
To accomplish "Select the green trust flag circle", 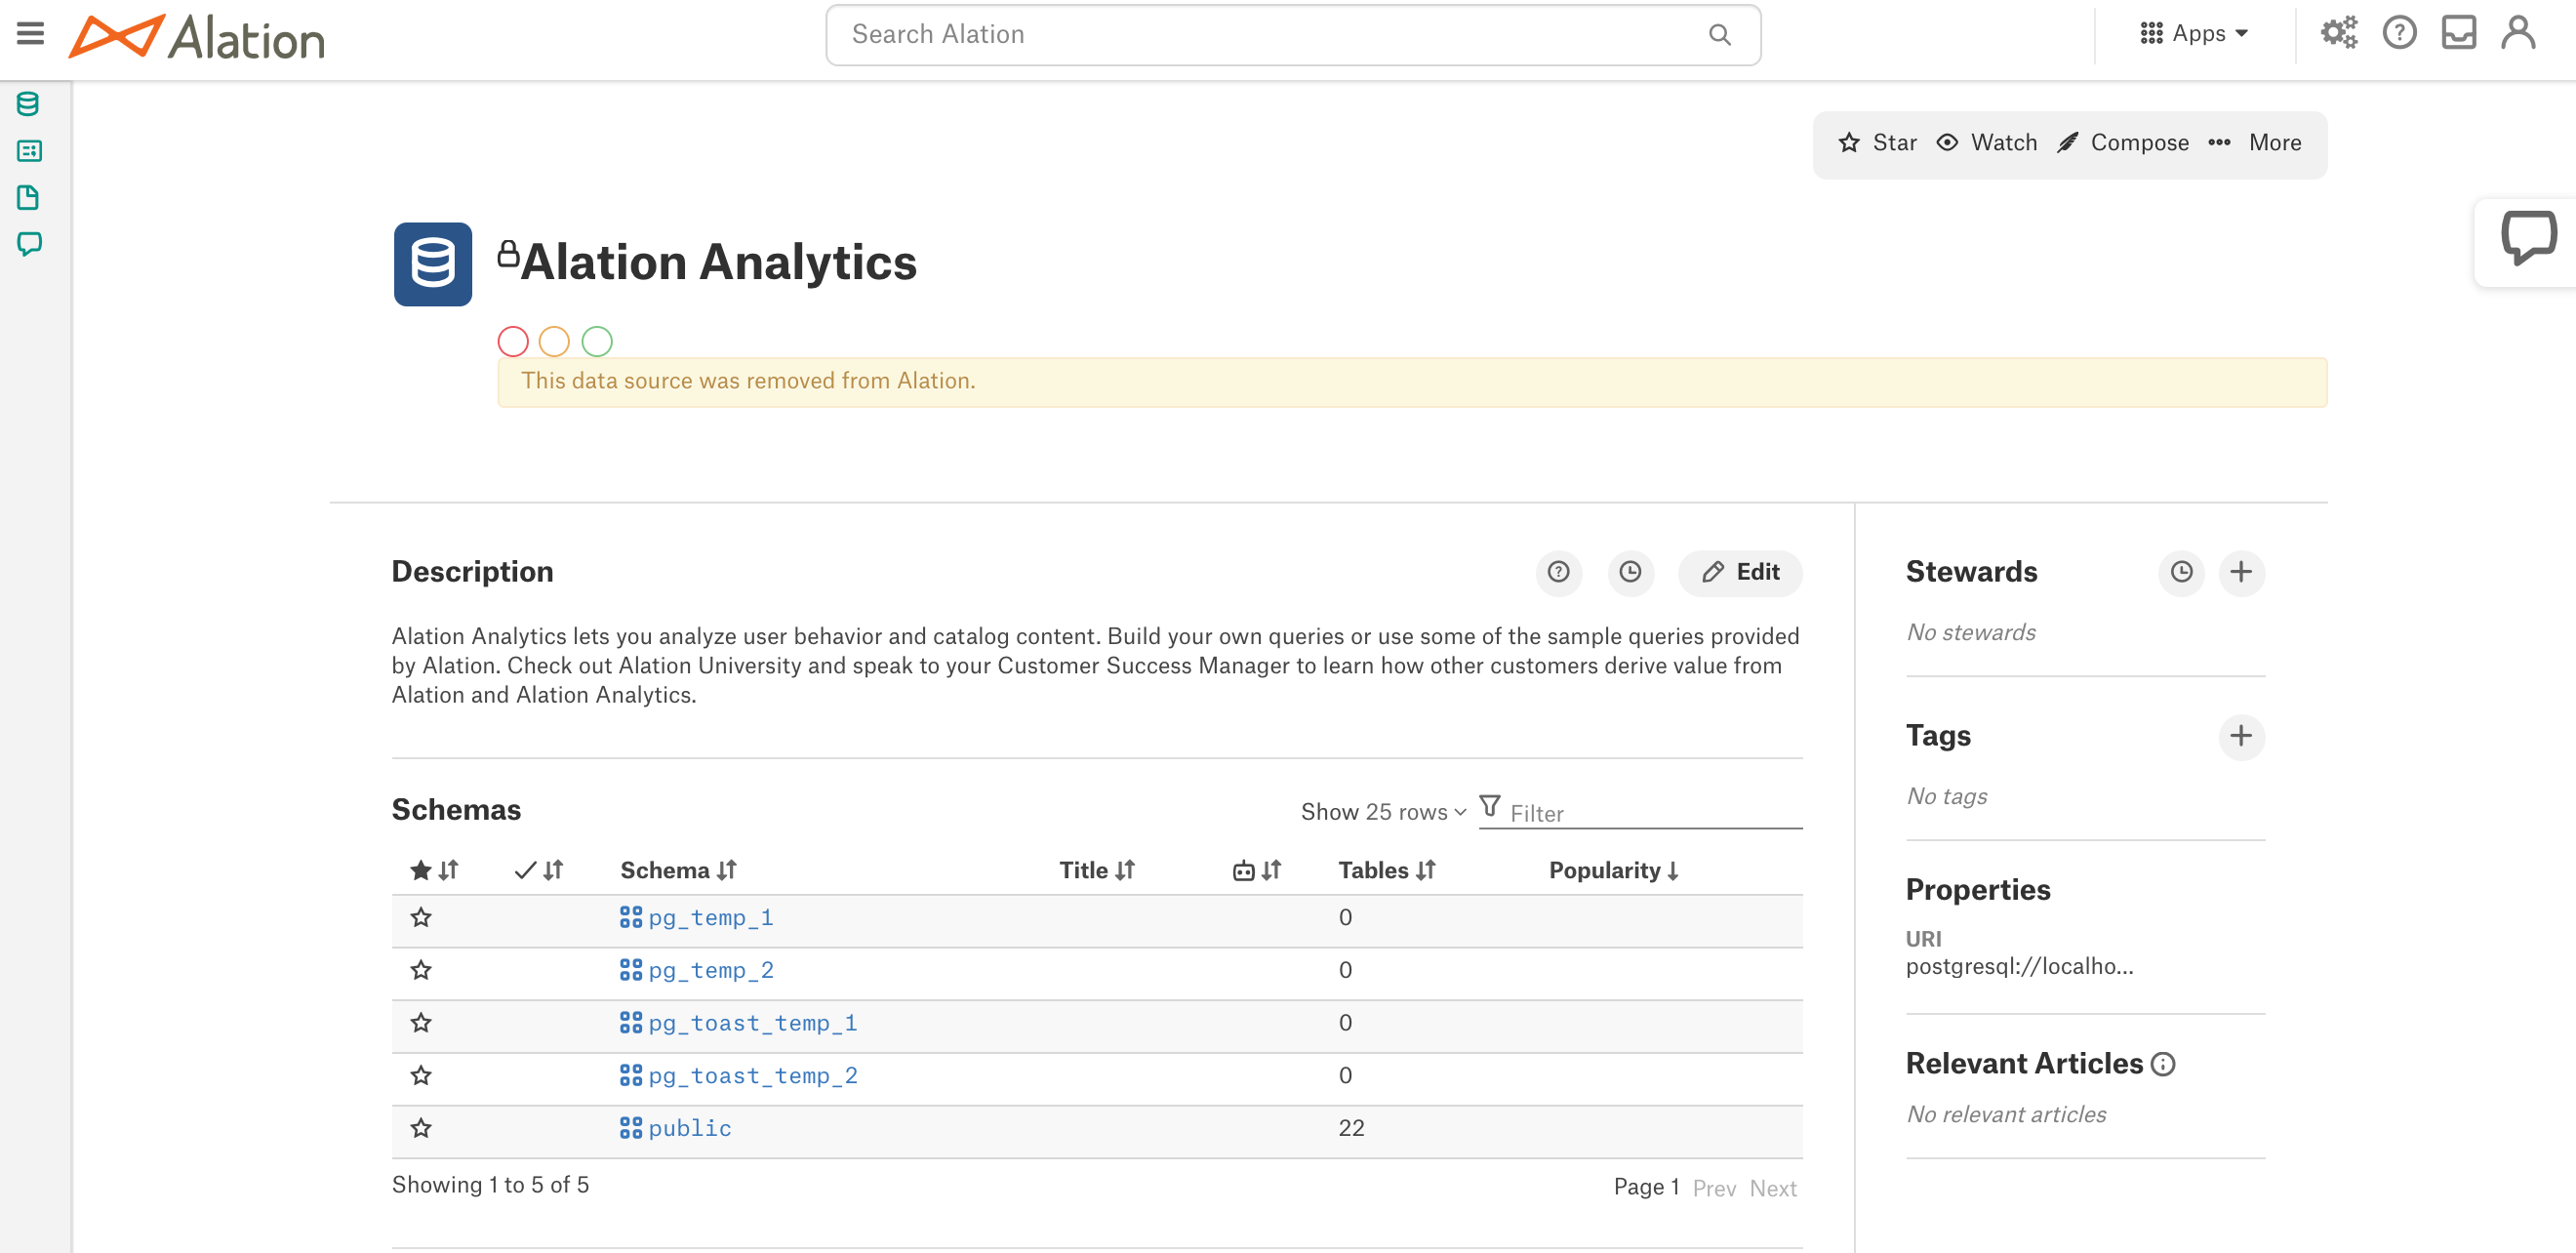I will tap(597, 342).
